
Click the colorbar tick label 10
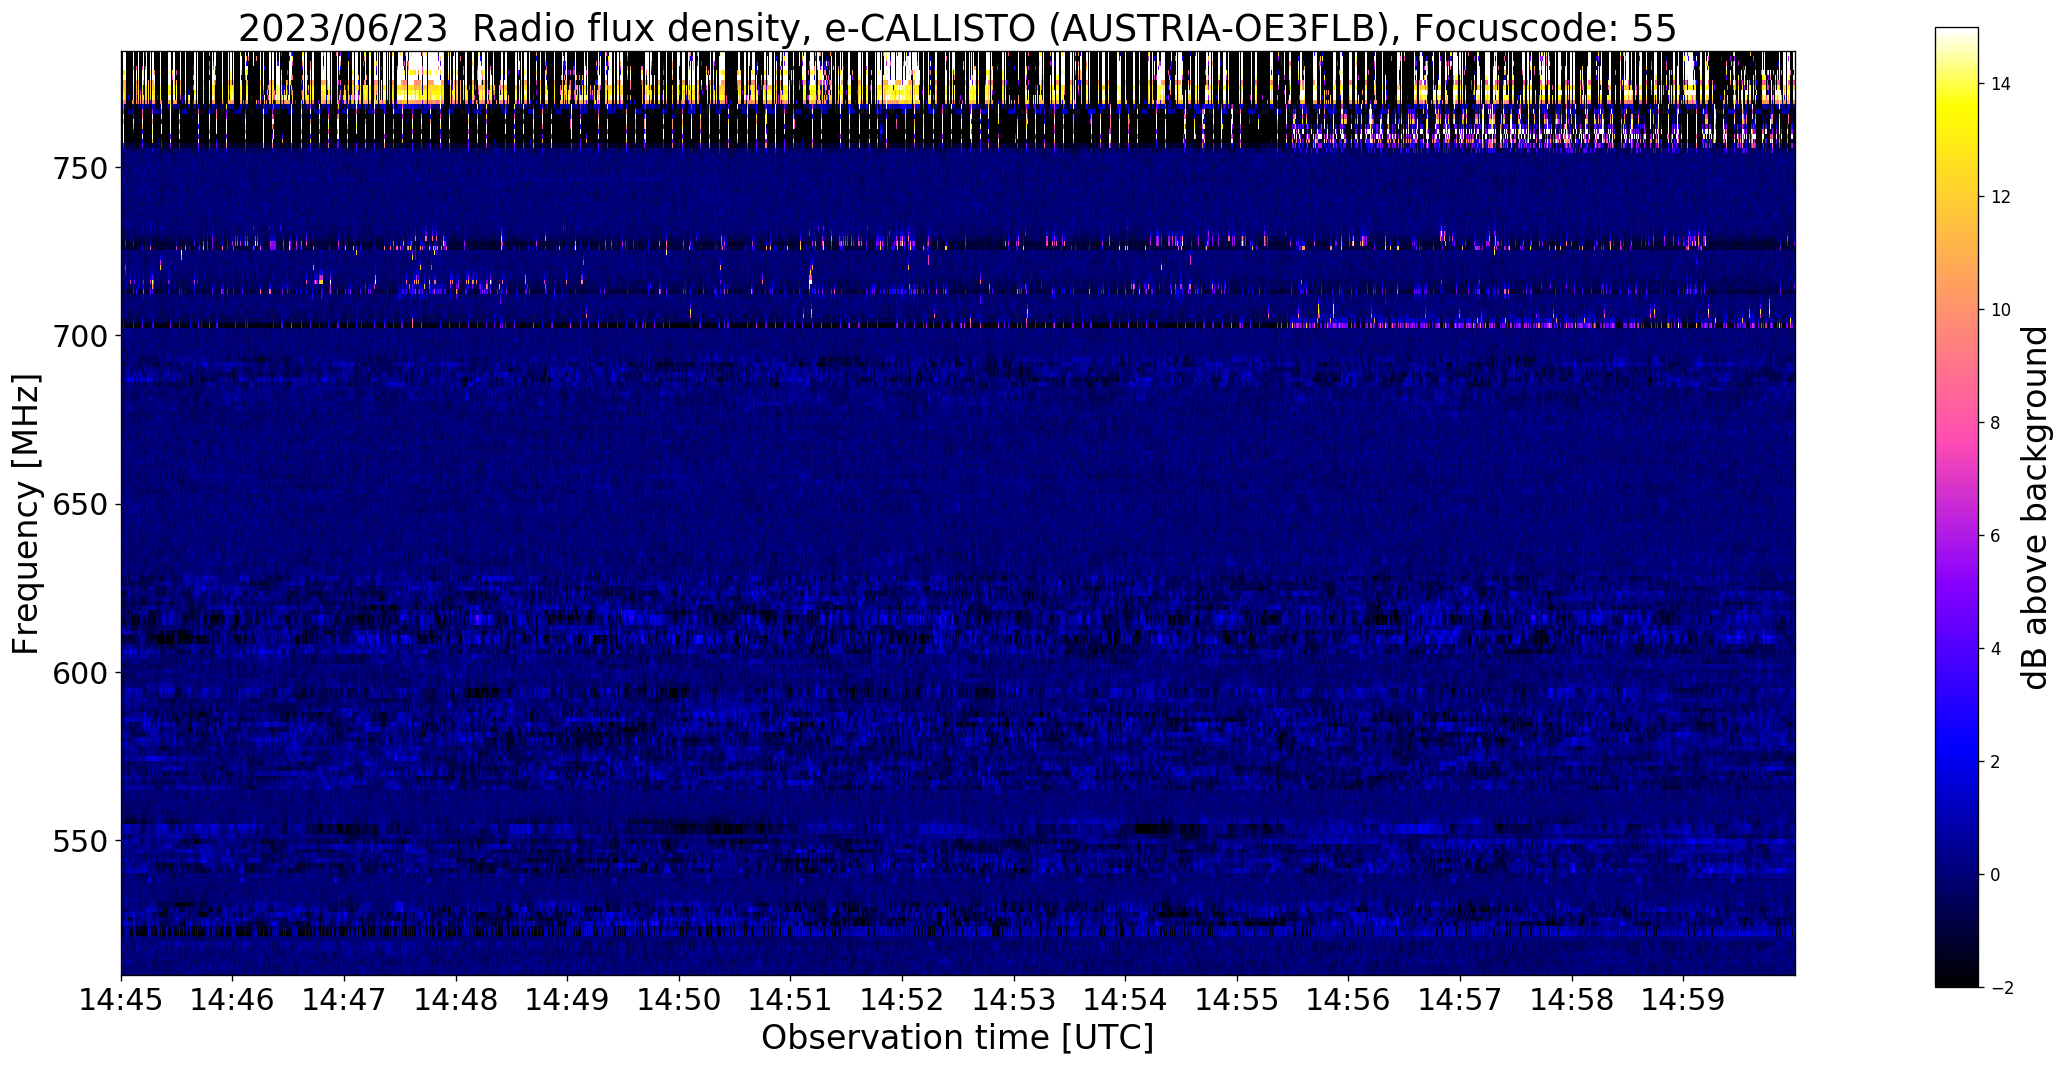click(2001, 310)
